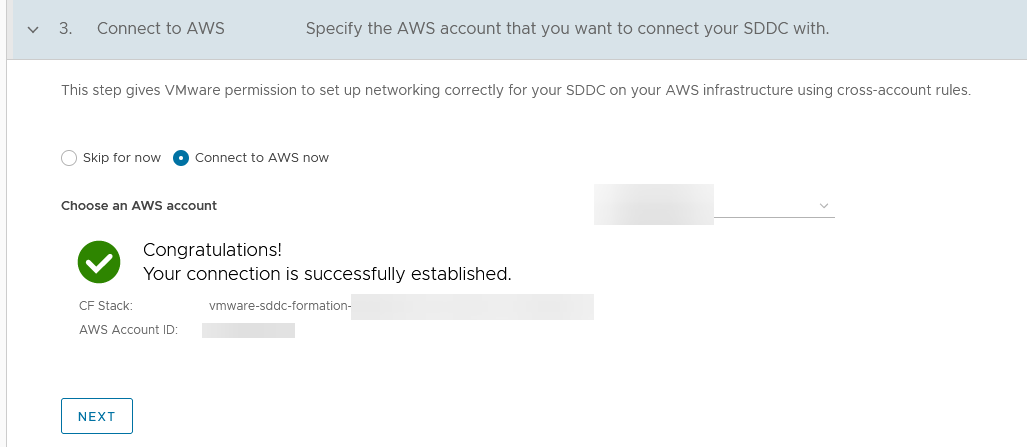The height and width of the screenshot is (447, 1027).
Task: Click the vmware-sddc-formation CF Stack name
Action: tap(401, 306)
